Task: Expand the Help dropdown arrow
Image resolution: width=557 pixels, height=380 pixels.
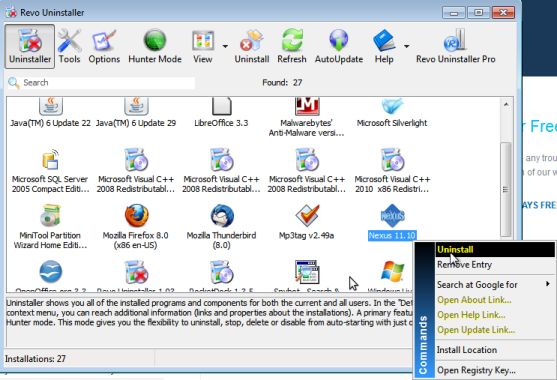Action: 407,46
